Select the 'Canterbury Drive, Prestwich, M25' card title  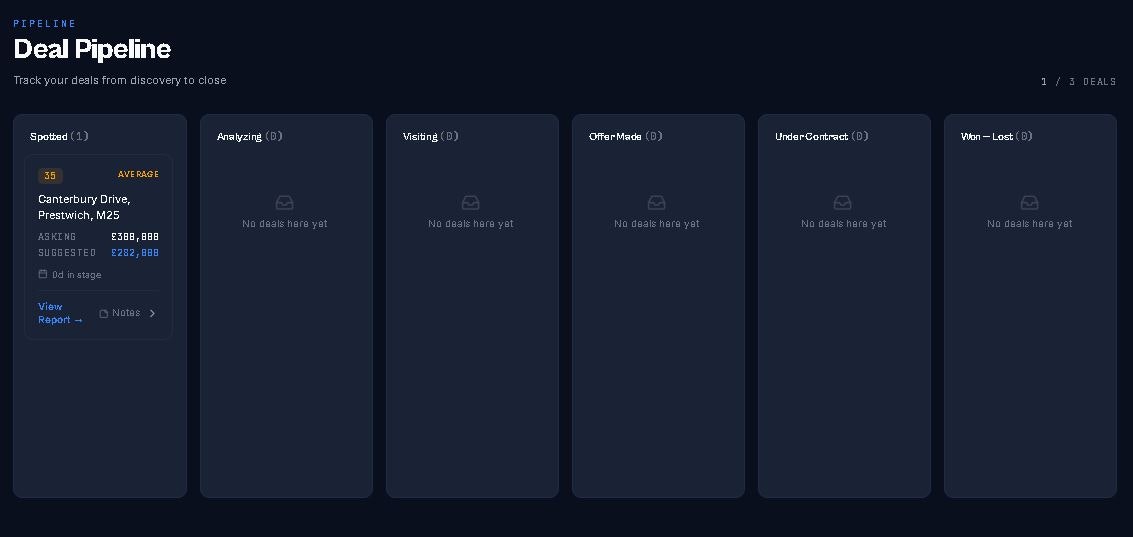[x=85, y=207]
